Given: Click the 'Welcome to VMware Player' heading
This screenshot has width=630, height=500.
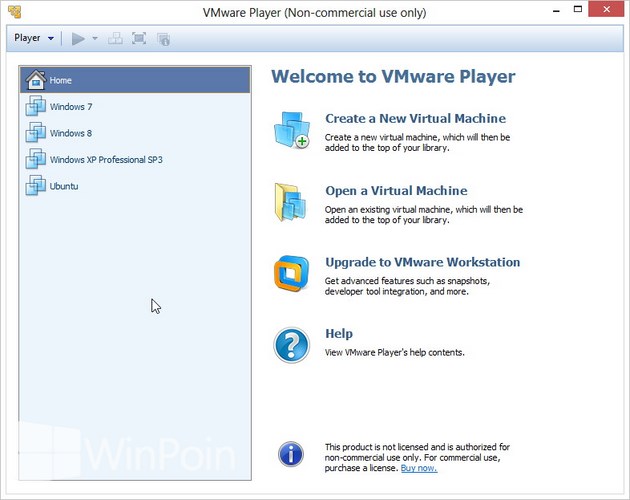Looking at the screenshot, I should tap(393, 76).
